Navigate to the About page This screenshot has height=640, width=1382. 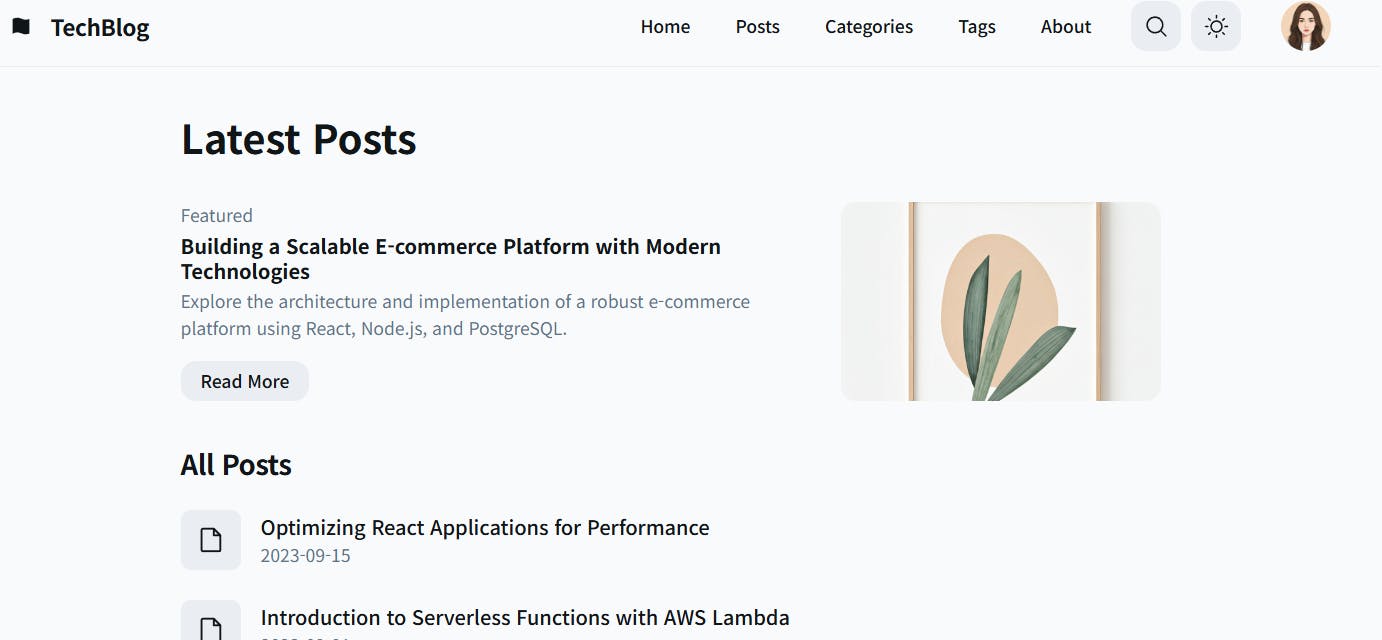pyautogui.click(x=1065, y=27)
